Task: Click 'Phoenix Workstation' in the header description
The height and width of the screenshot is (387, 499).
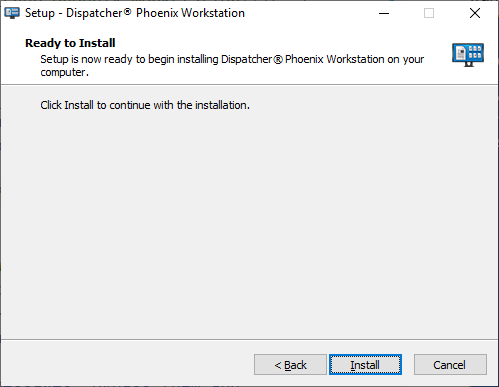Action: [x=335, y=59]
